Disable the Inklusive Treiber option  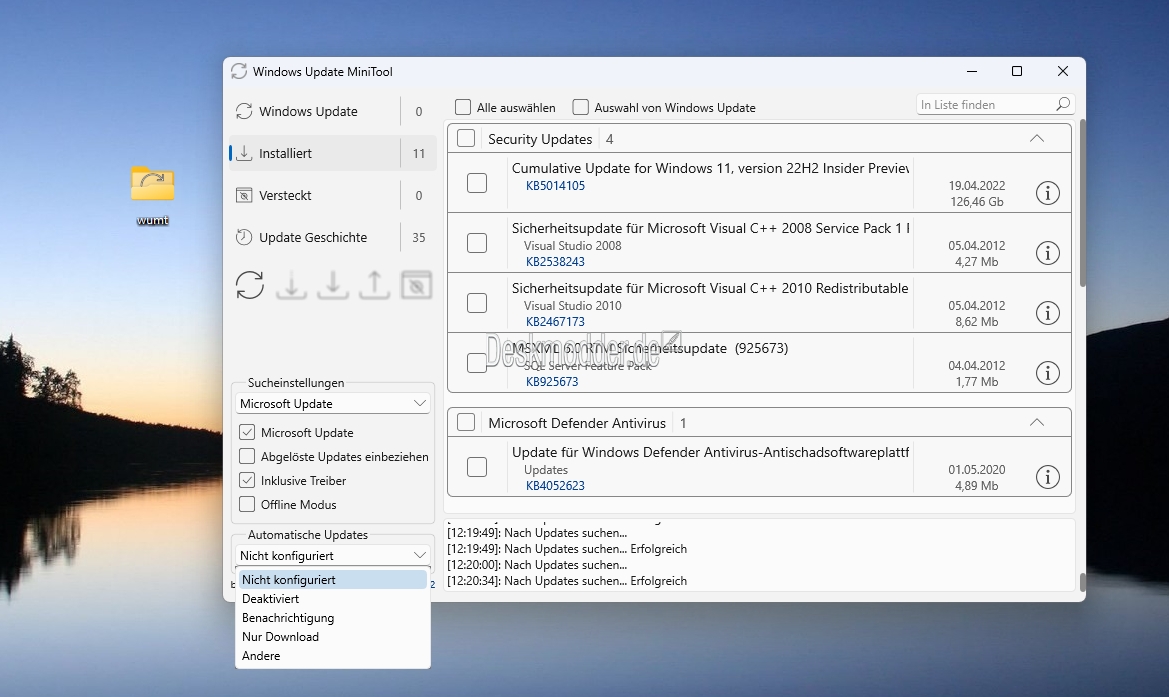tap(247, 481)
